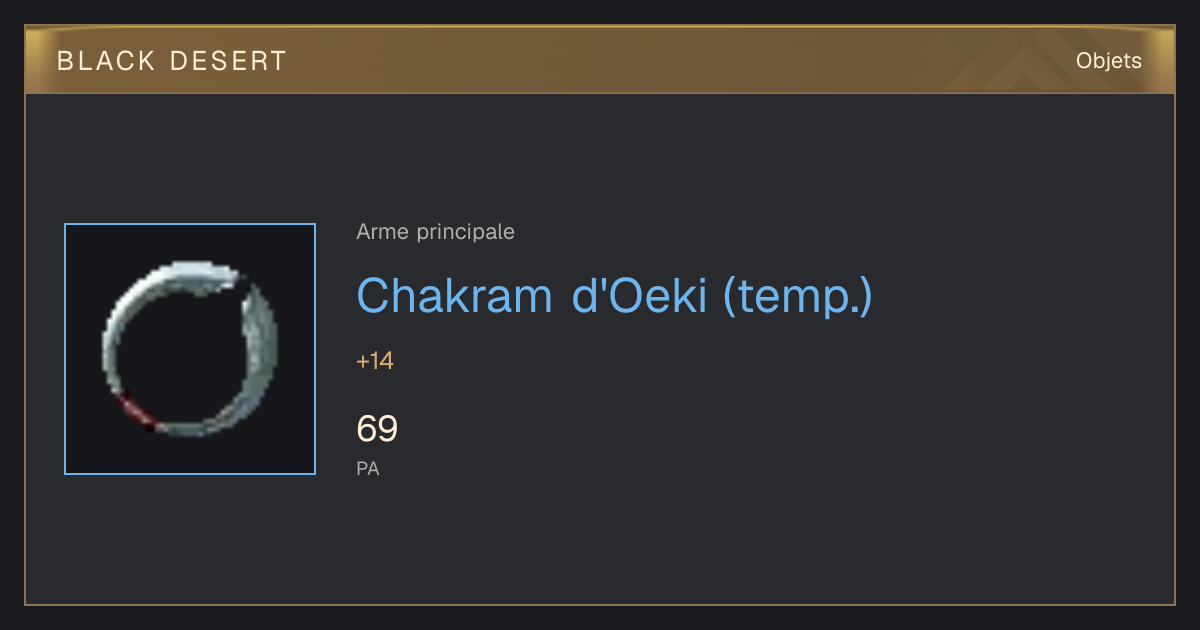Open the Chakram d'Oeki (temp.) item title
The image size is (1200, 630).
(614, 296)
